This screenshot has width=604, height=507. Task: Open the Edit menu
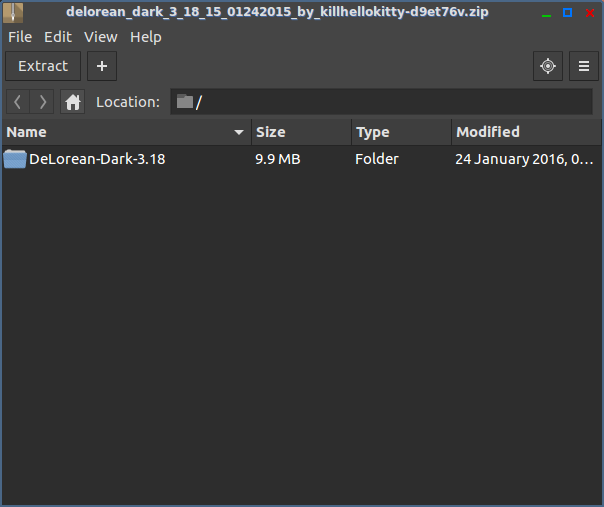coord(58,37)
